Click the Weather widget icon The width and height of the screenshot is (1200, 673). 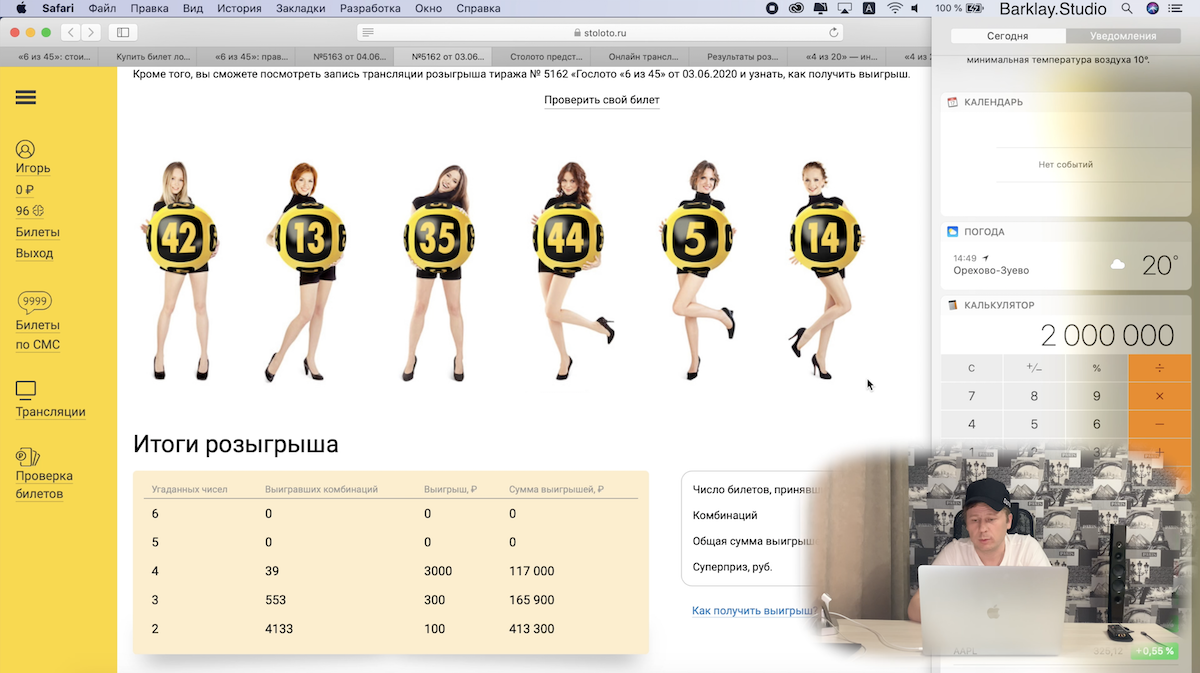click(953, 231)
